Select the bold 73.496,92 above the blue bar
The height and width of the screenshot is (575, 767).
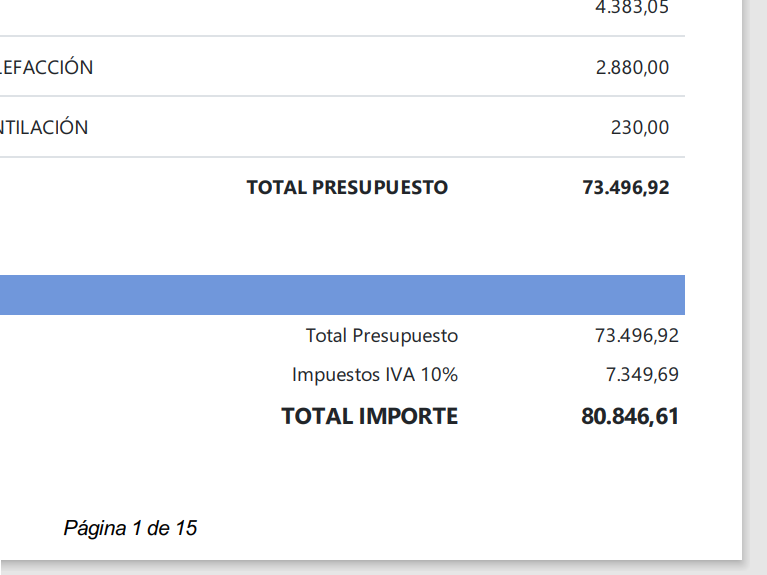[x=625, y=187]
